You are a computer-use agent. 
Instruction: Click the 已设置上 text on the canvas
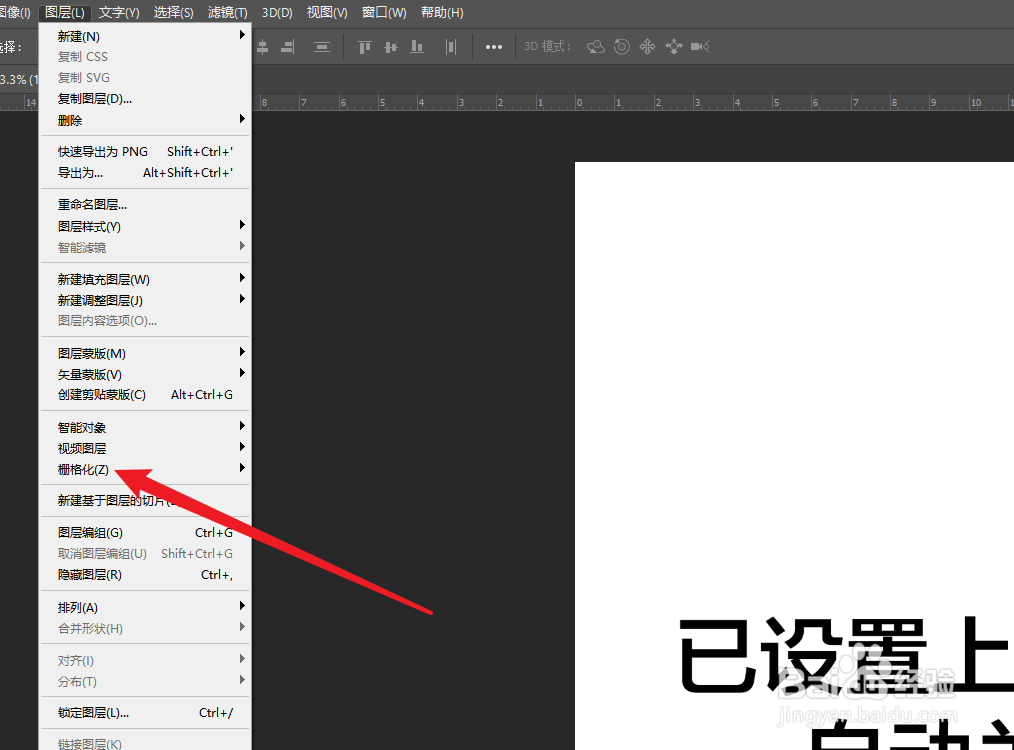click(x=846, y=655)
